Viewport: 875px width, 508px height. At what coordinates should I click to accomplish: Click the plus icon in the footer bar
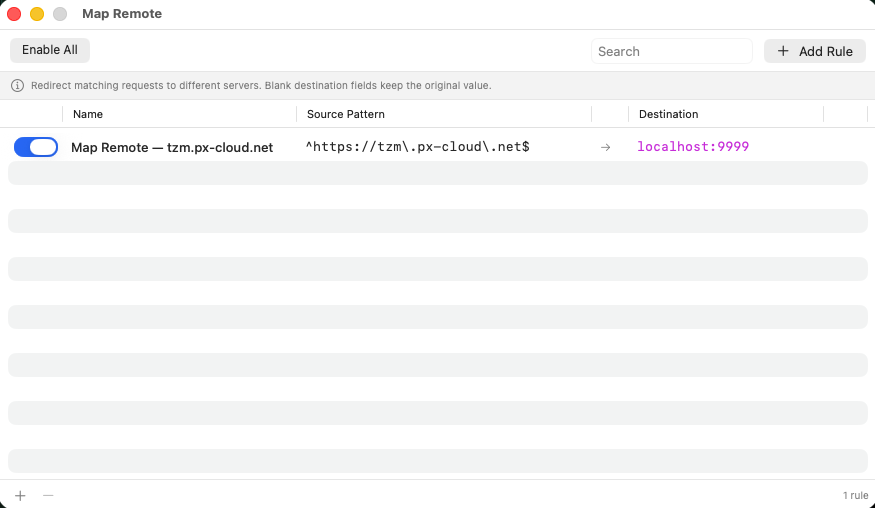[20, 495]
